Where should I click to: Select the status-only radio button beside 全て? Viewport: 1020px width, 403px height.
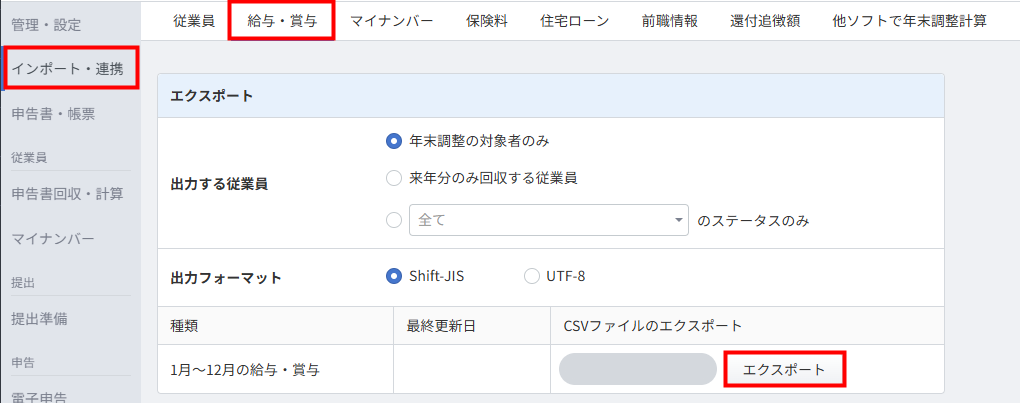coord(394,220)
